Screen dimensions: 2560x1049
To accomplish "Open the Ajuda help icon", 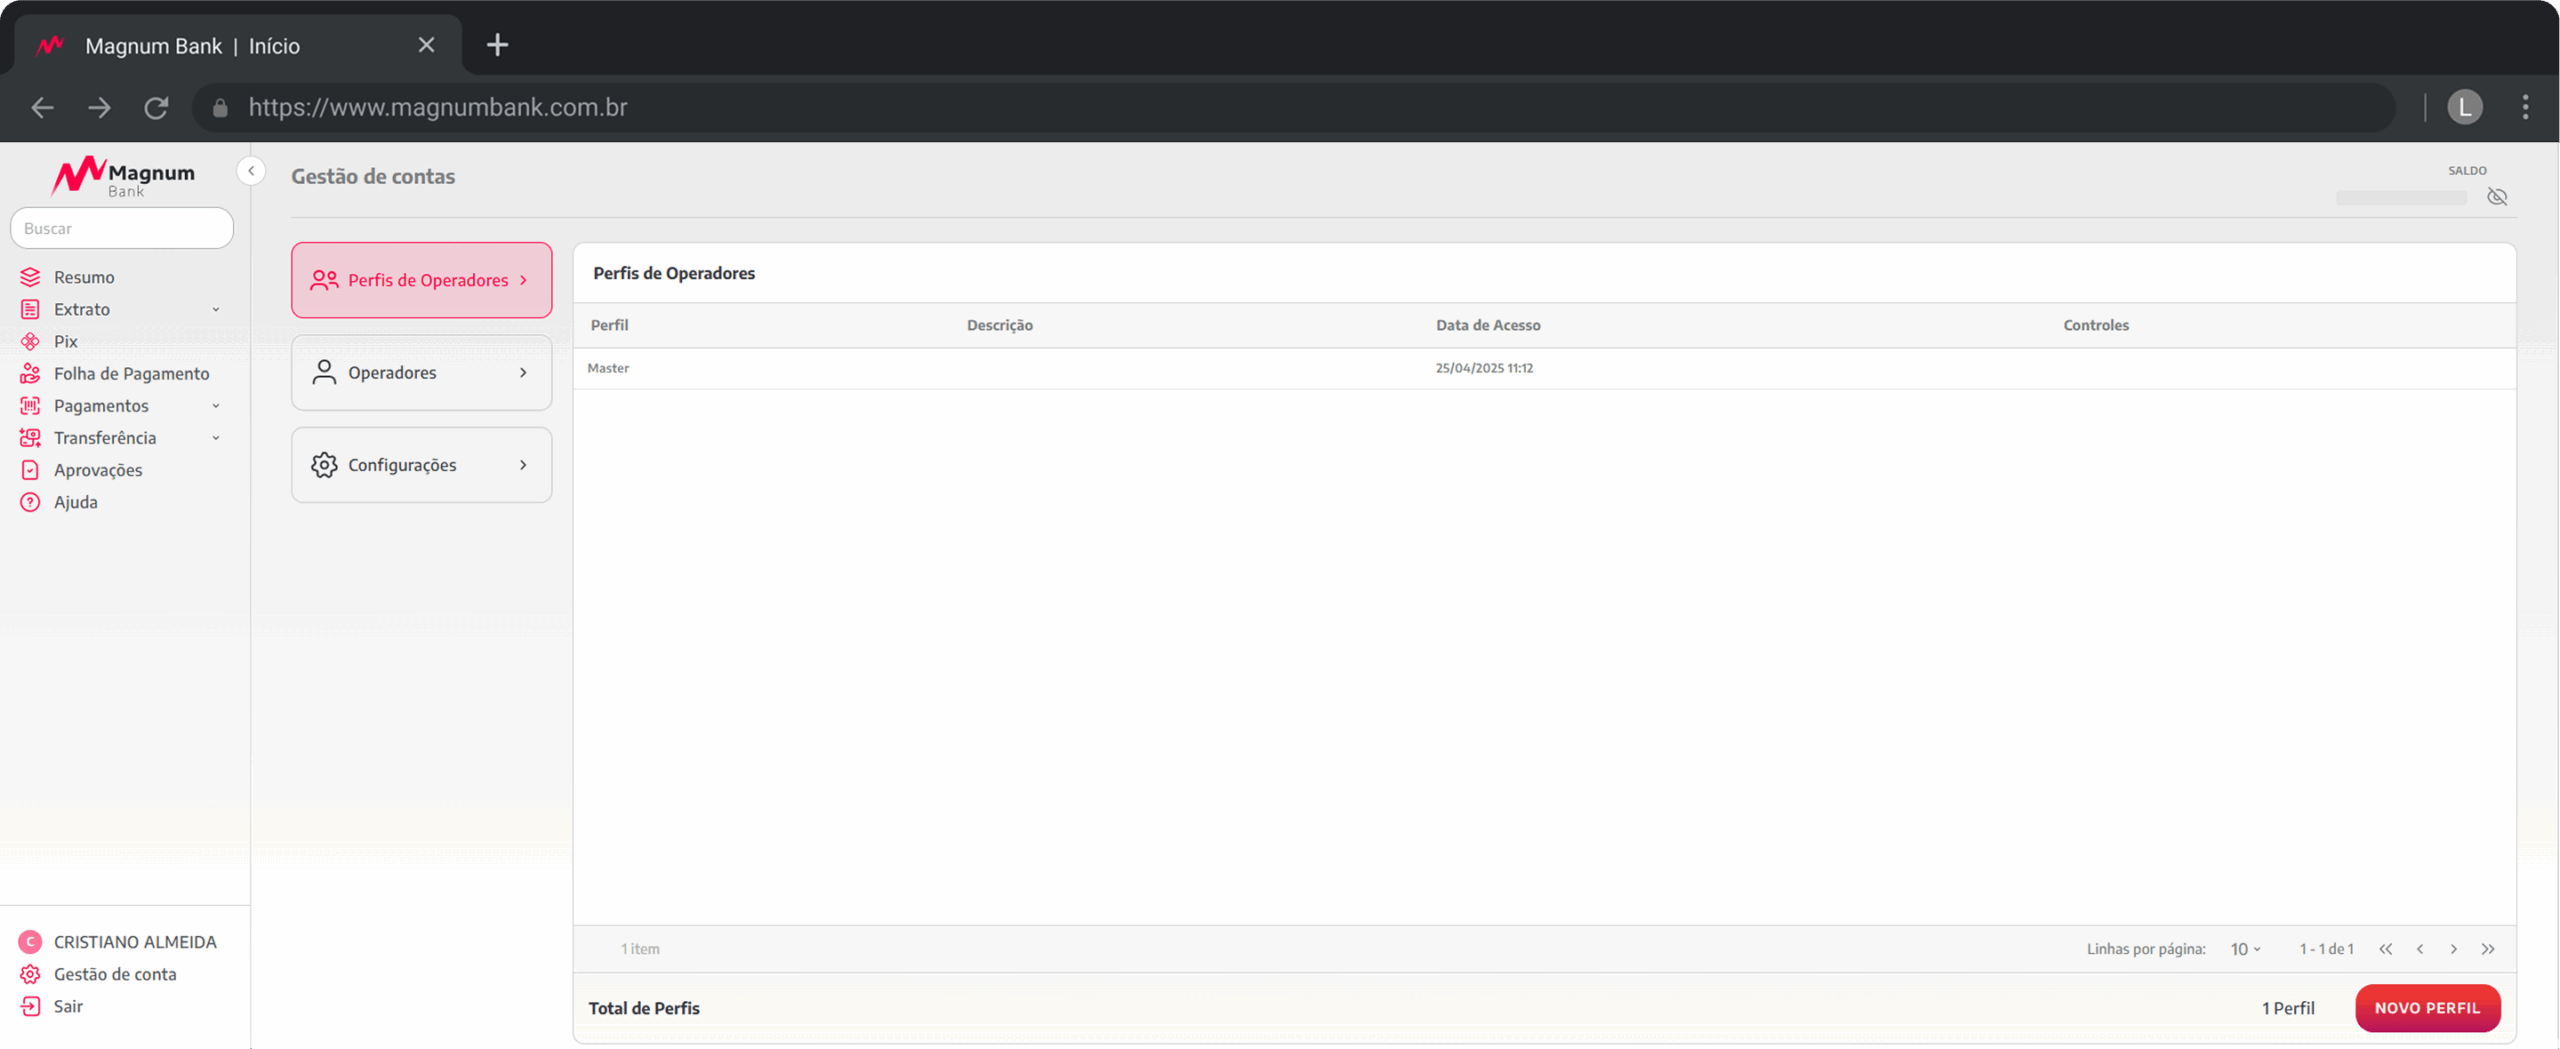I will pyautogui.click(x=30, y=502).
